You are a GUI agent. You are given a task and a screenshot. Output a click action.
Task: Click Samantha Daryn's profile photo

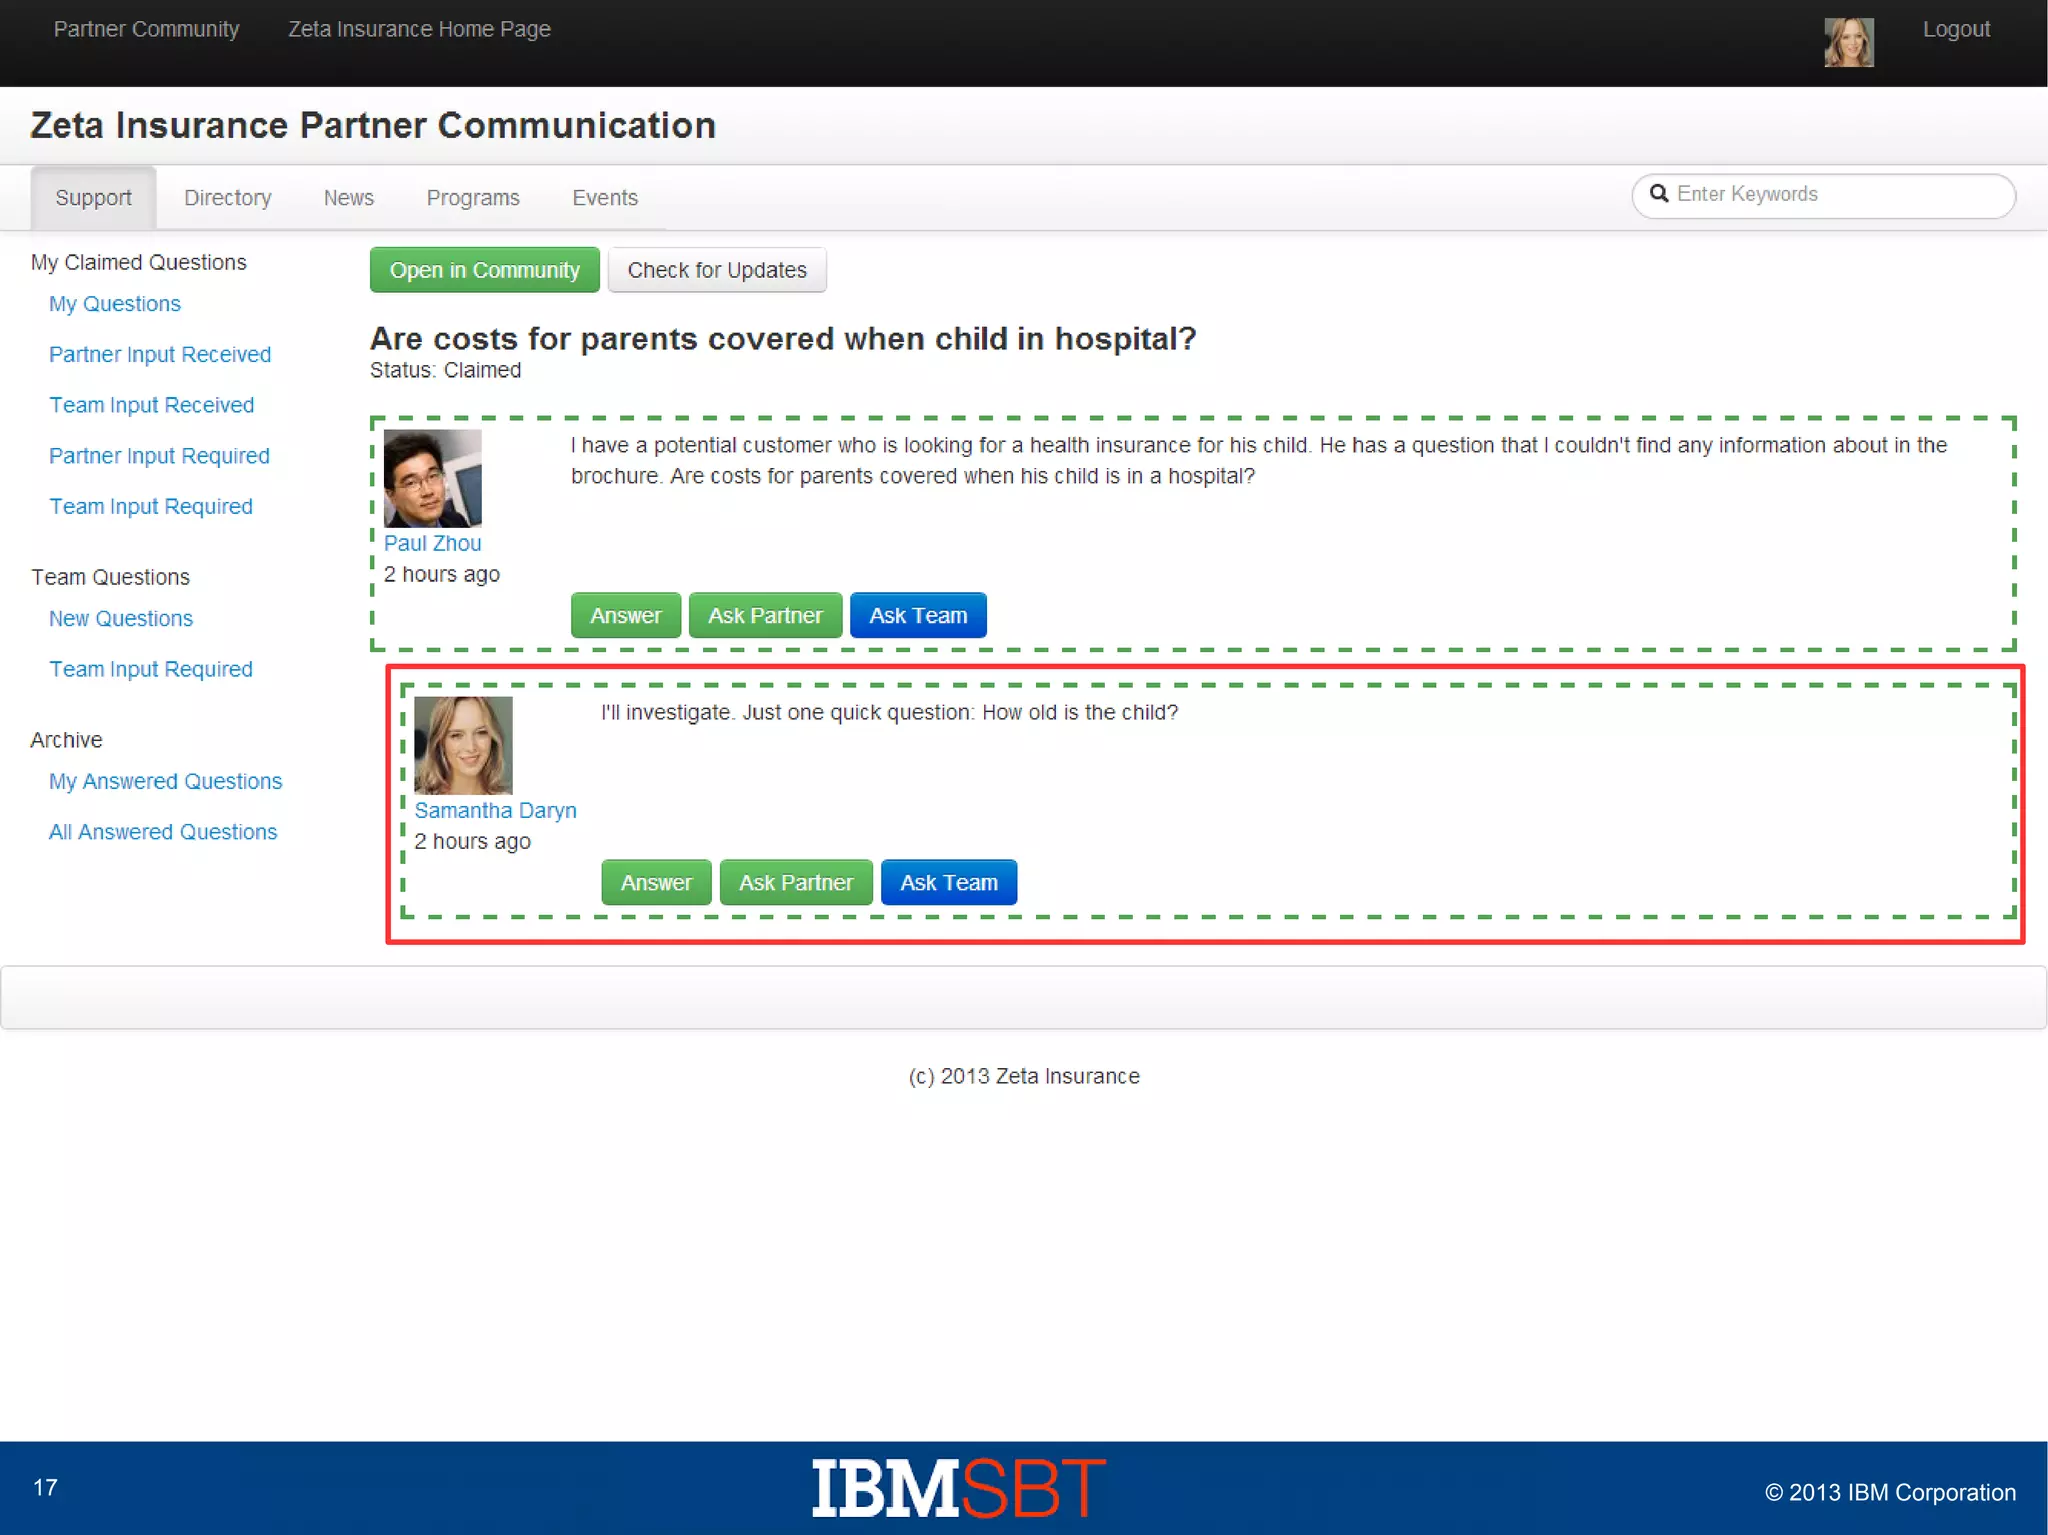pos(463,745)
